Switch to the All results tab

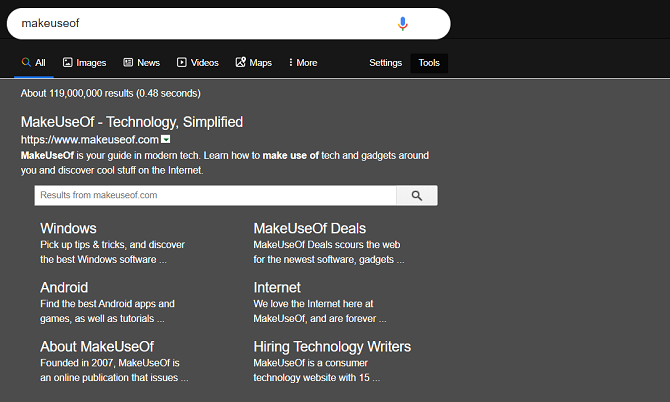coord(34,63)
